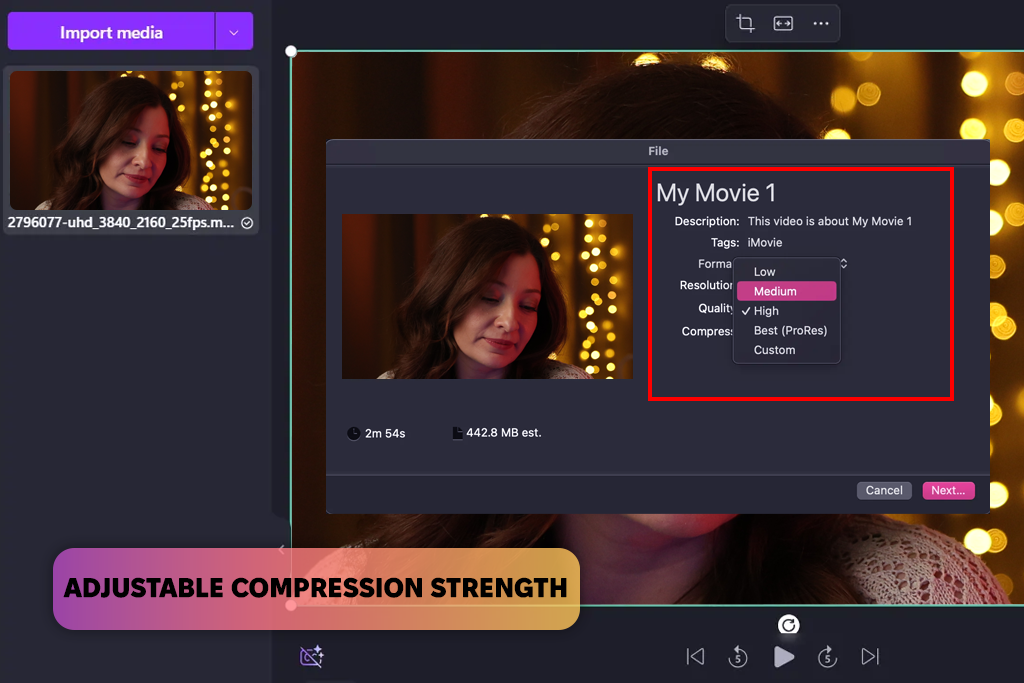
Task: Select the Crop tool icon
Action: [745, 24]
